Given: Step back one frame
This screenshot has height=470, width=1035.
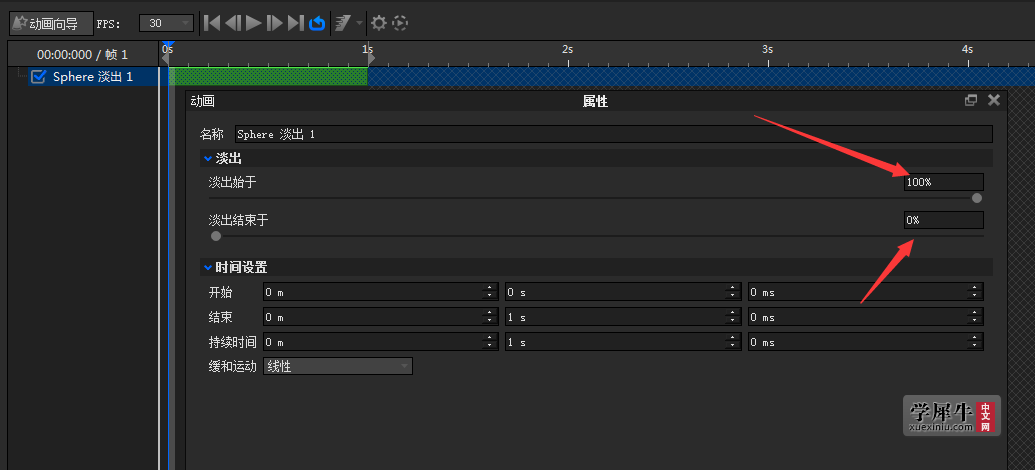Looking at the screenshot, I should (x=232, y=23).
